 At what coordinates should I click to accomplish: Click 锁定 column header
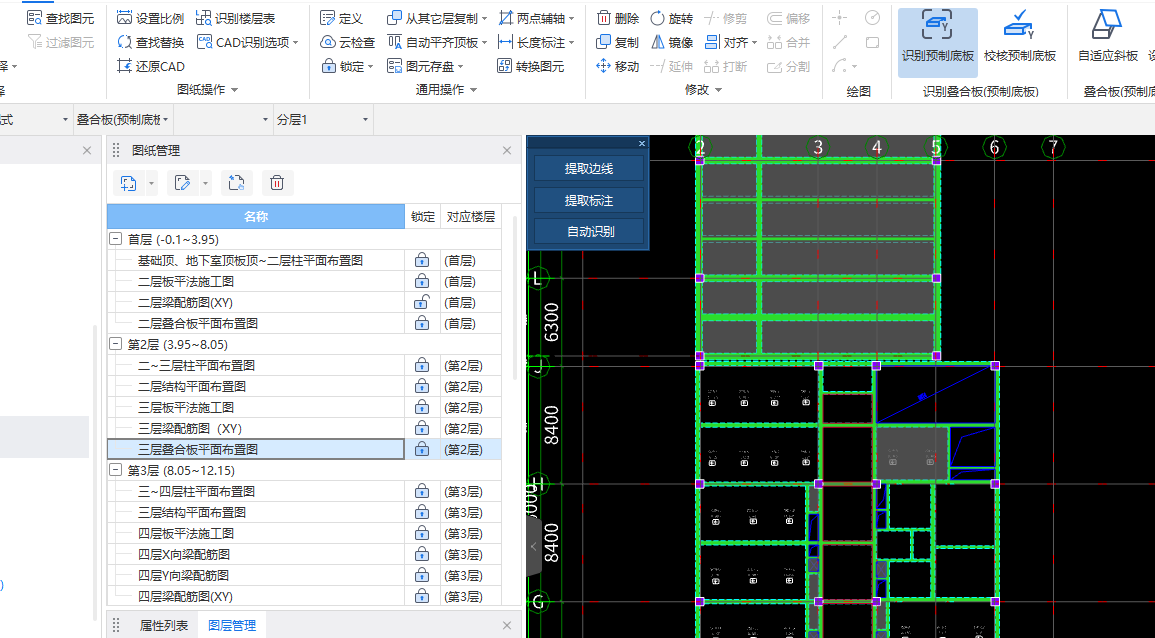(423, 217)
